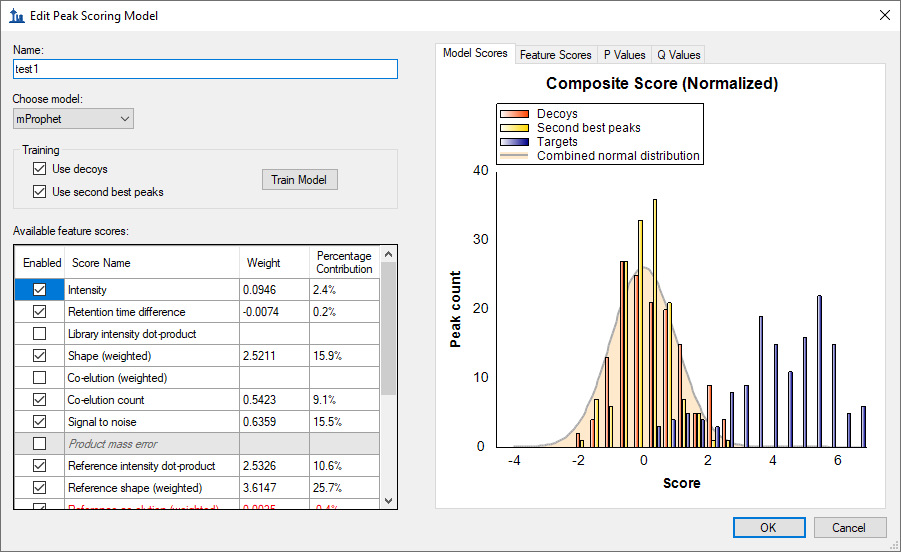The image size is (901, 552).
Task: Toggle the Use decoys checkbox
Action: (40, 169)
